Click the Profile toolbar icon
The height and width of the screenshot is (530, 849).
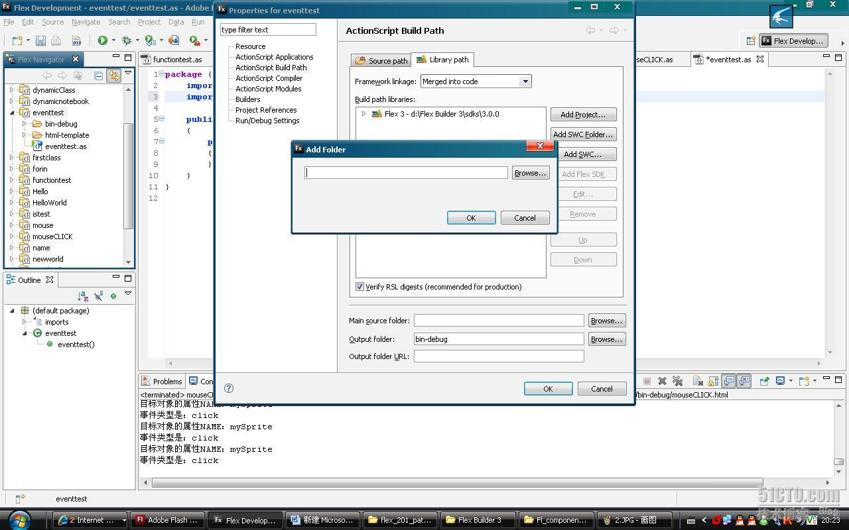click(x=150, y=40)
